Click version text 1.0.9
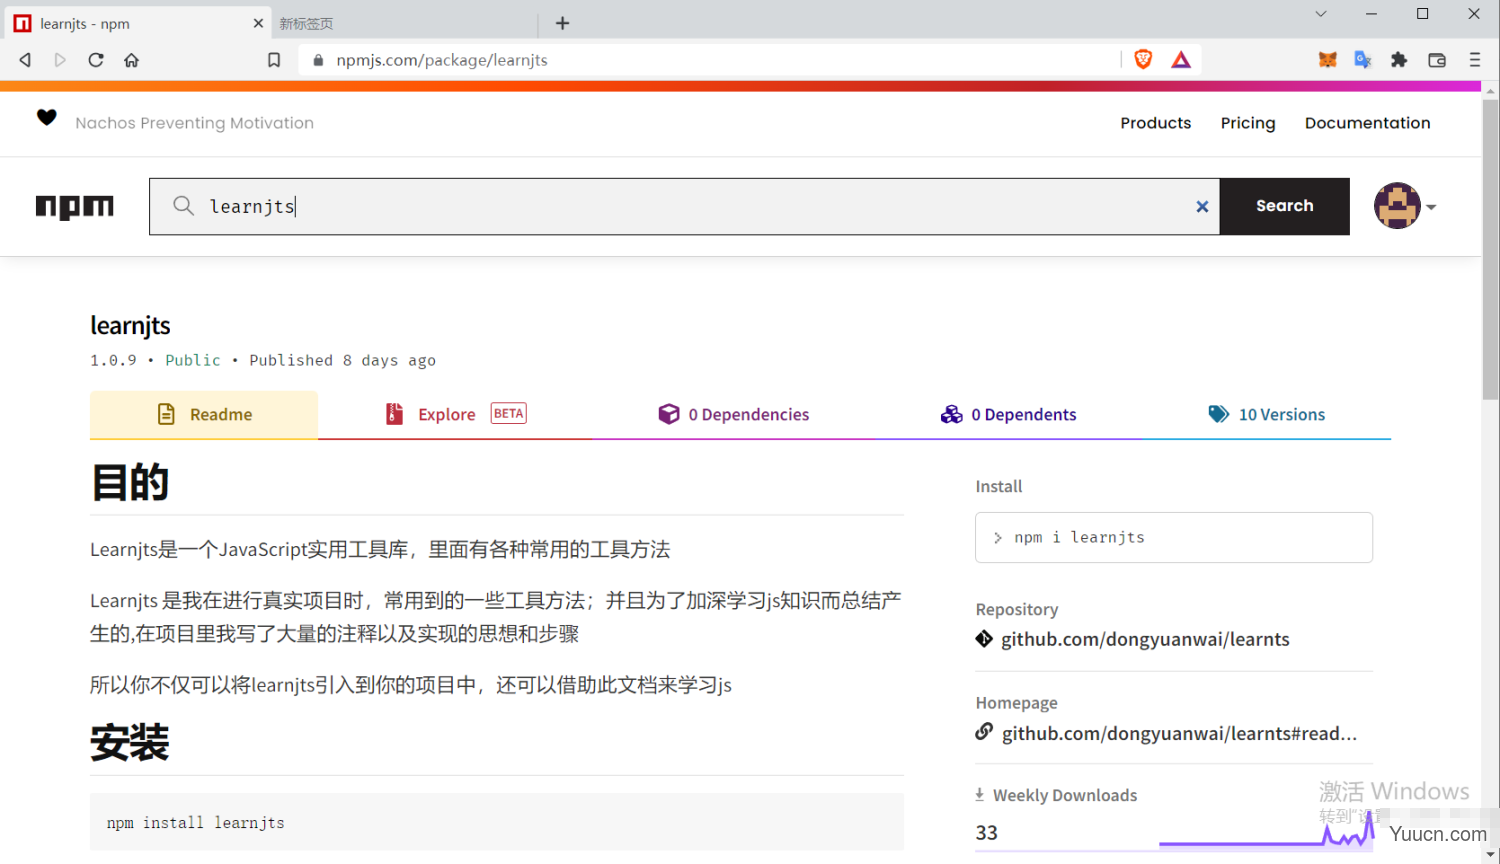Image resolution: width=1500 pixels, height=864 pixels. click(113, 360)
